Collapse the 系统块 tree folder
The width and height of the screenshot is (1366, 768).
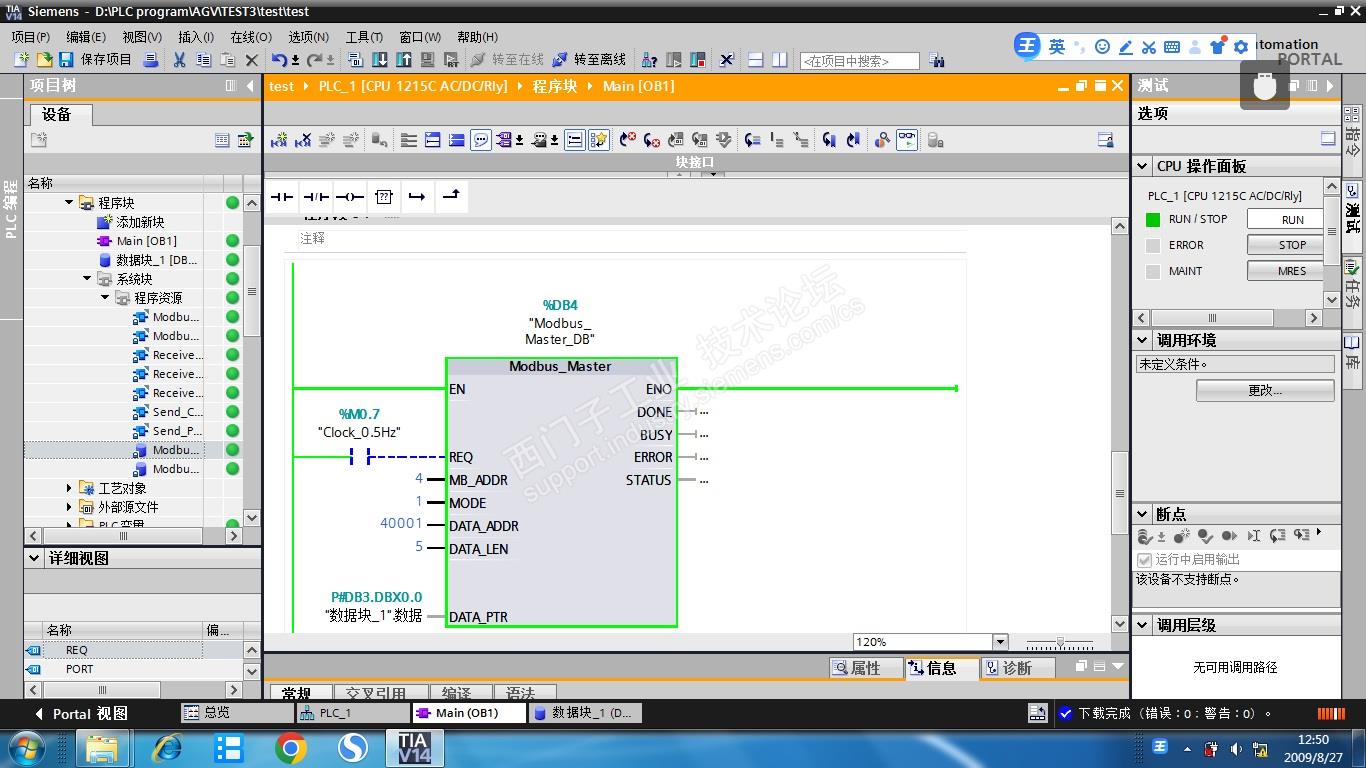[87, 278]
